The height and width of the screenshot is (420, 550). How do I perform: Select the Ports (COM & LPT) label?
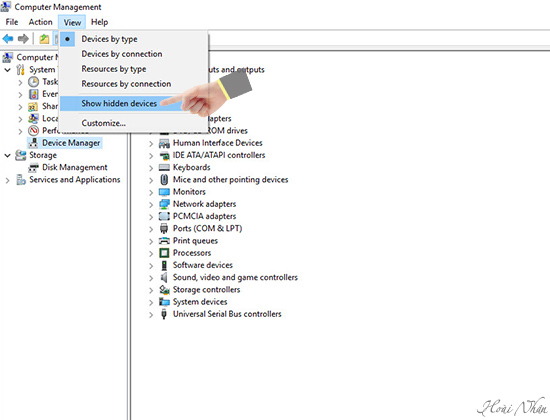click(207, 228)
